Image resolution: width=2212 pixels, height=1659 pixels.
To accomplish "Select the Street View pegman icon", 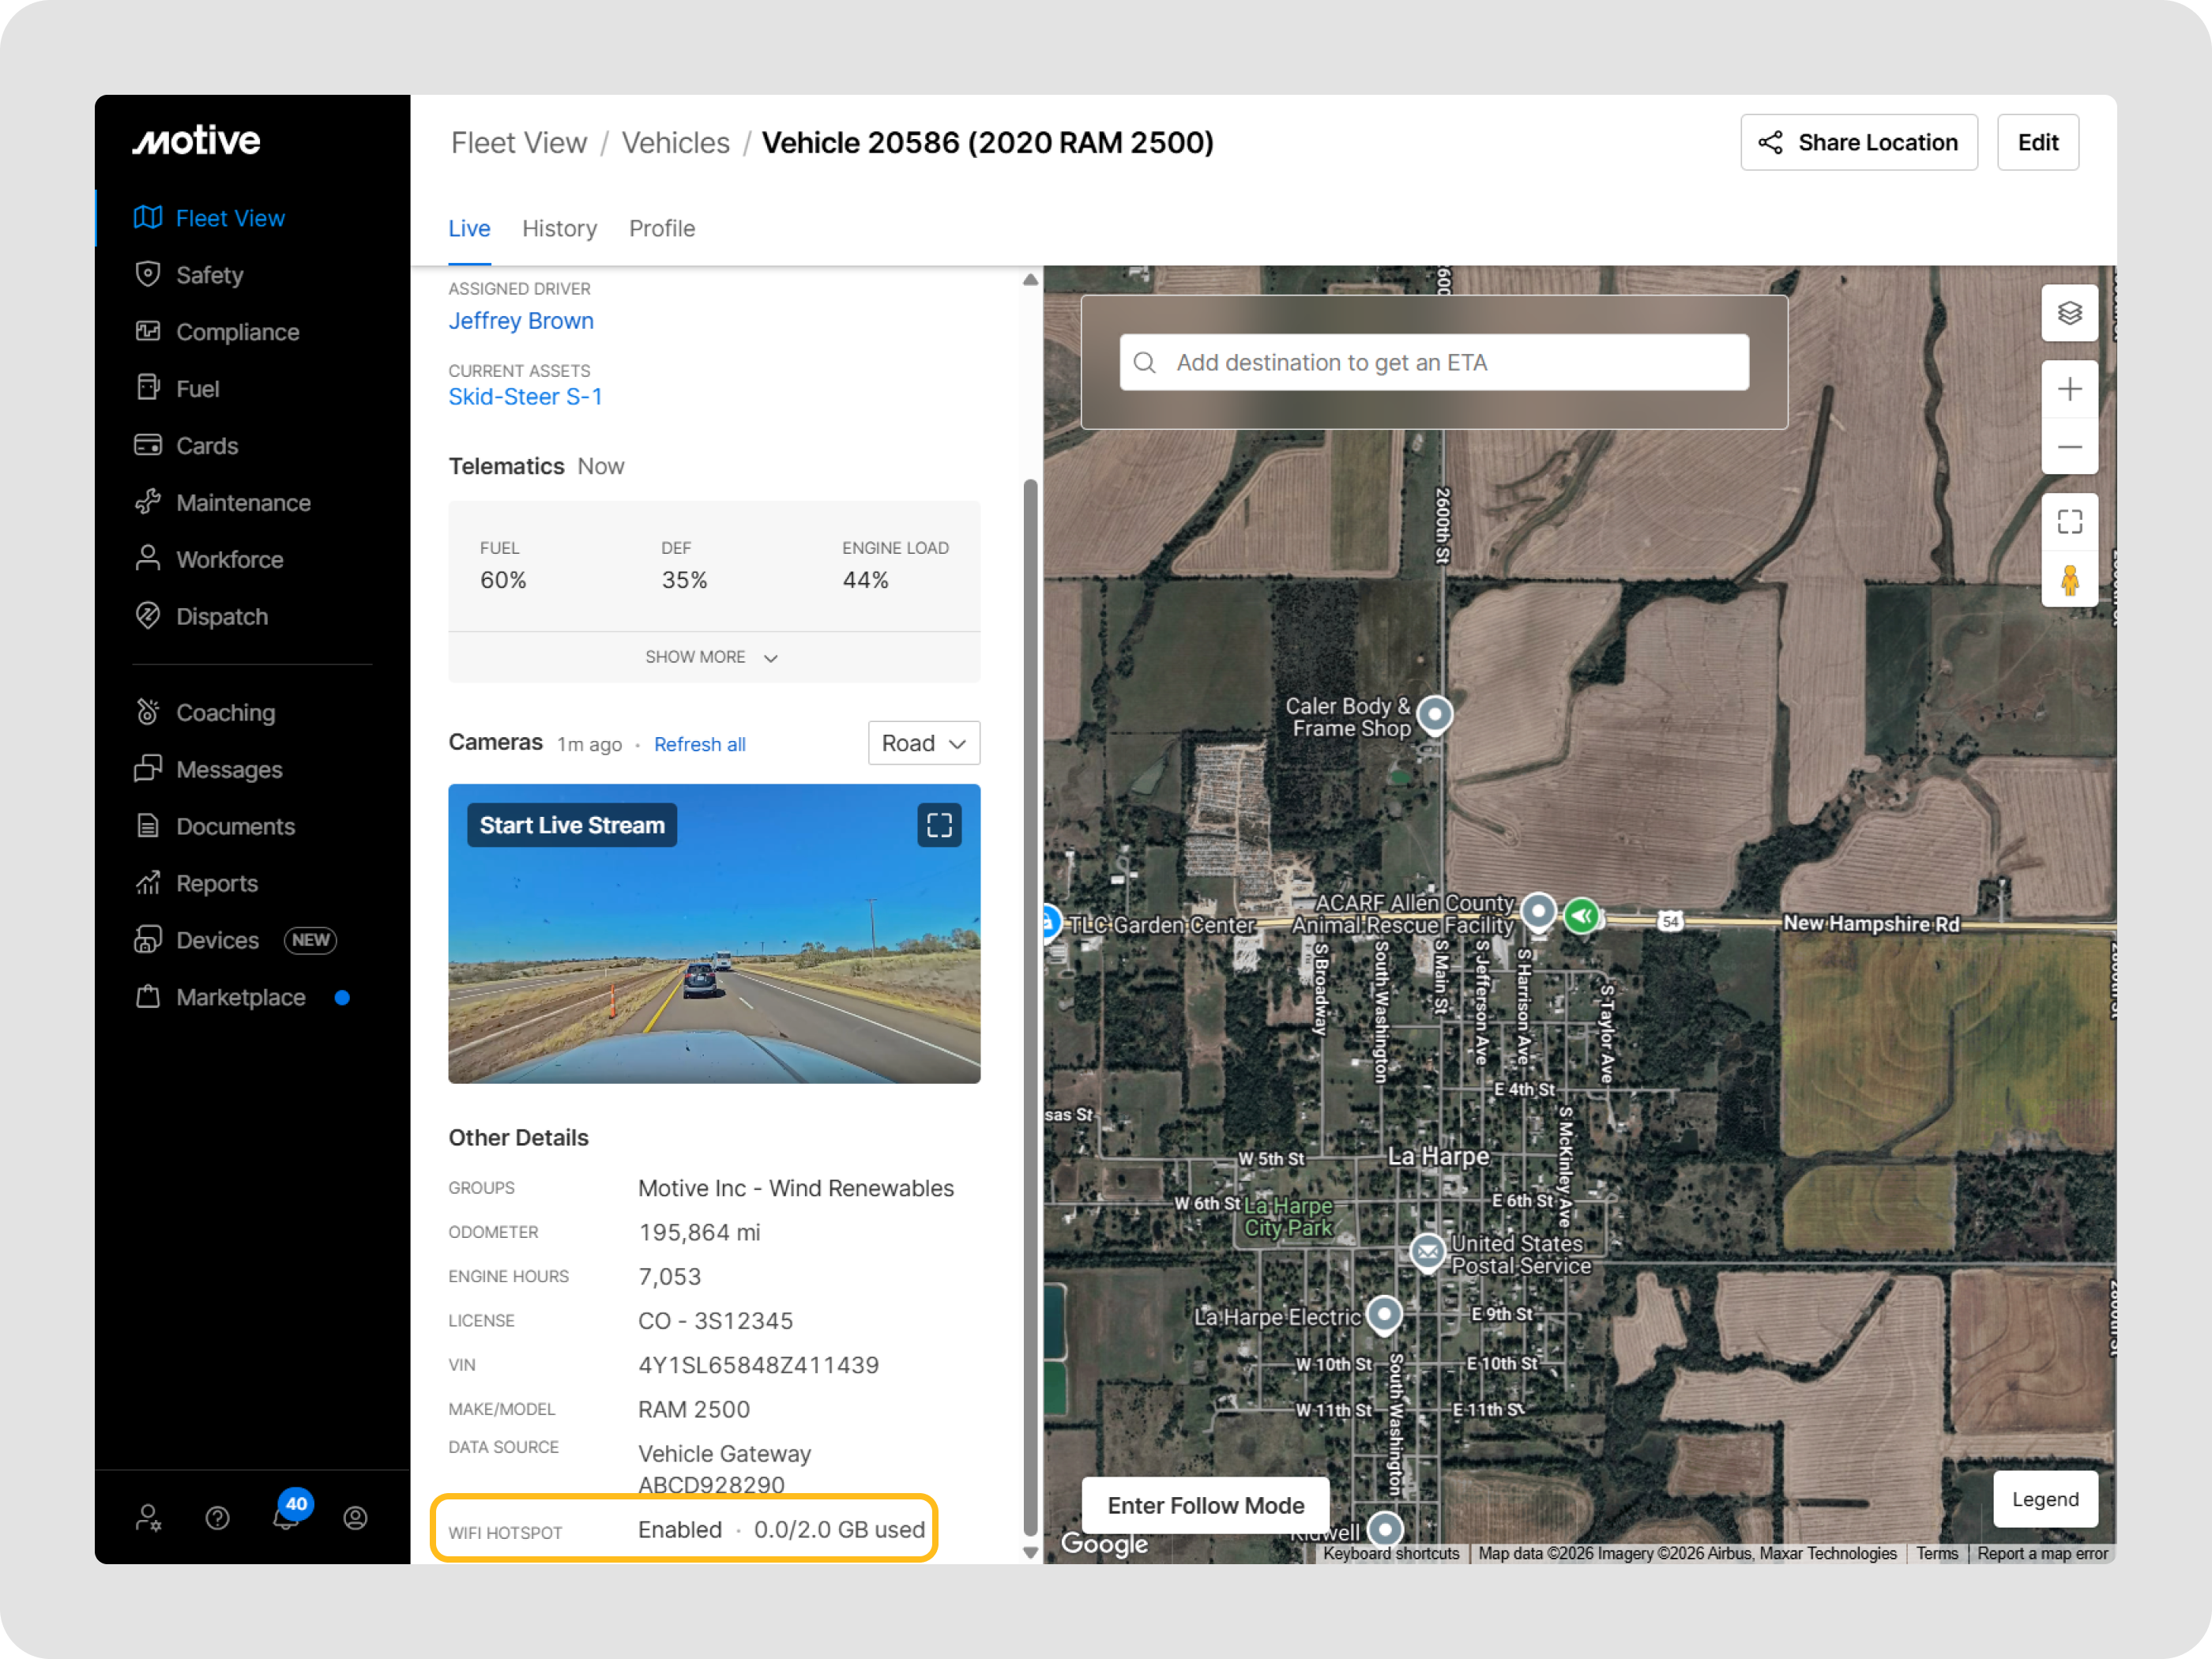I will [2069, 580].
